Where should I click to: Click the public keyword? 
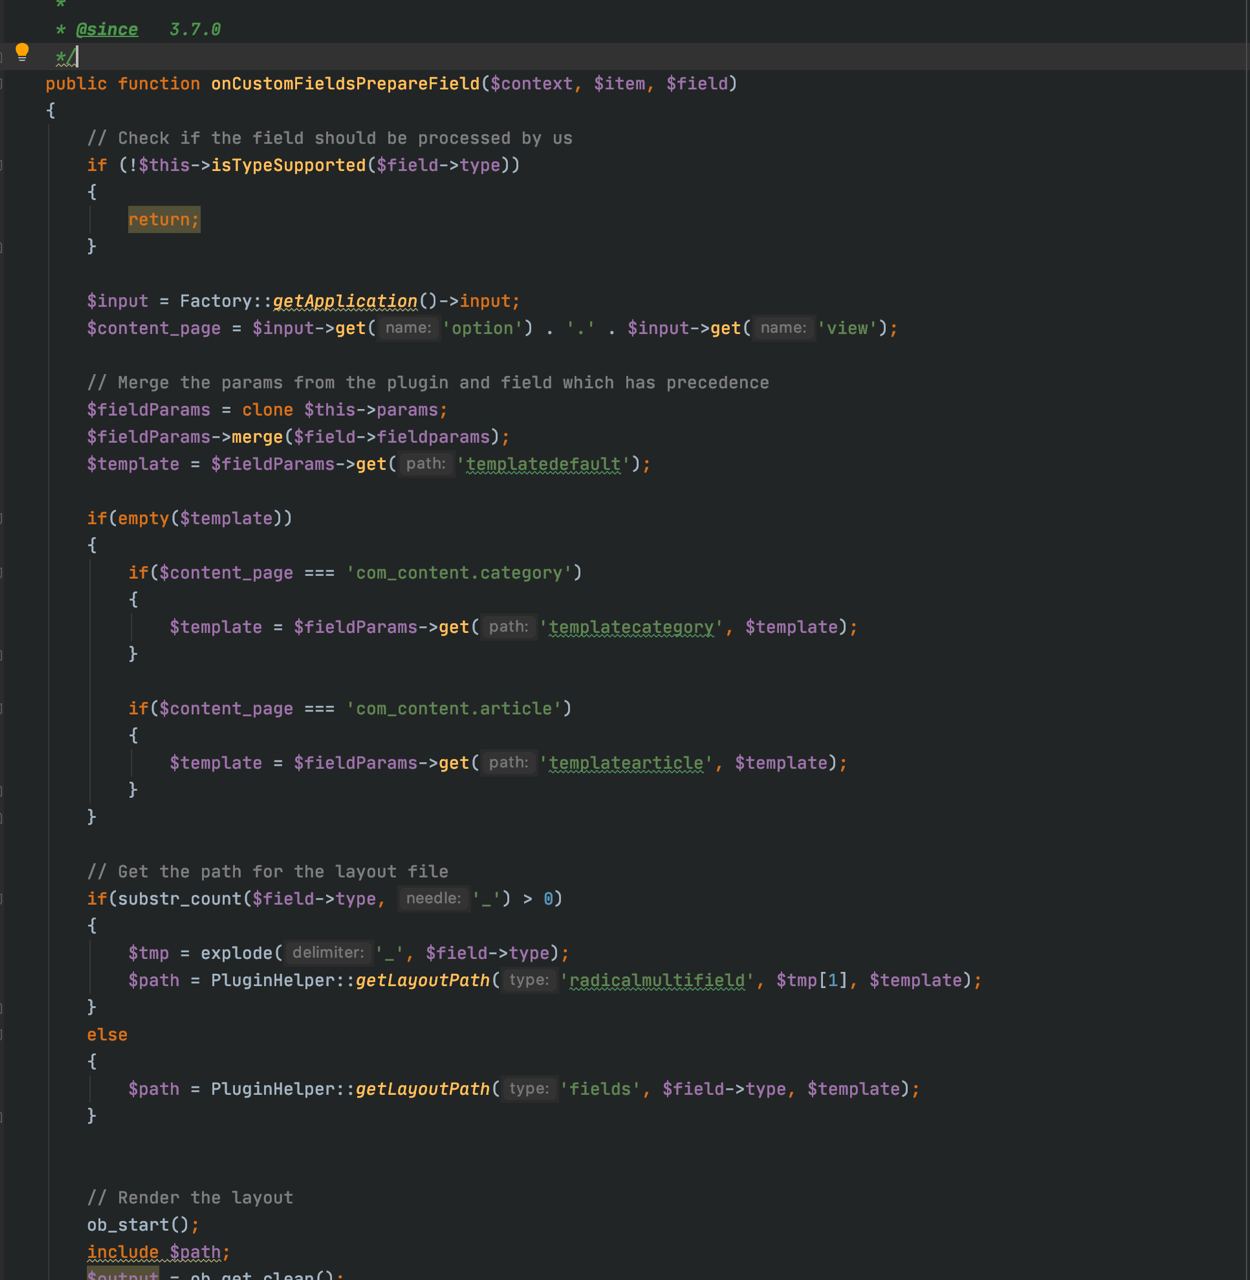tap(76, 84)
